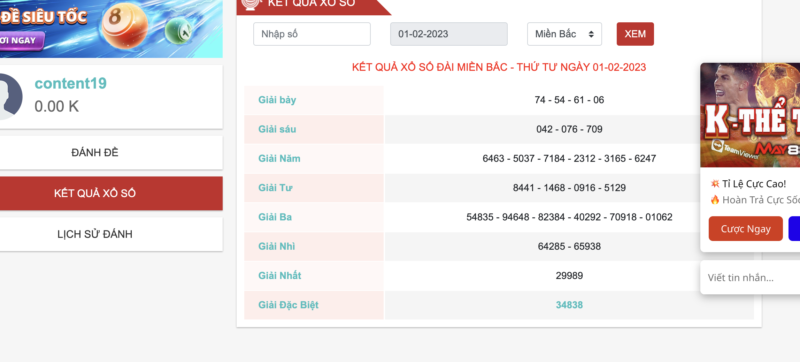Click the K-Thể Thao football ad image
The height and width of the screenshot is (362, 800).
[x=750, y=115]
